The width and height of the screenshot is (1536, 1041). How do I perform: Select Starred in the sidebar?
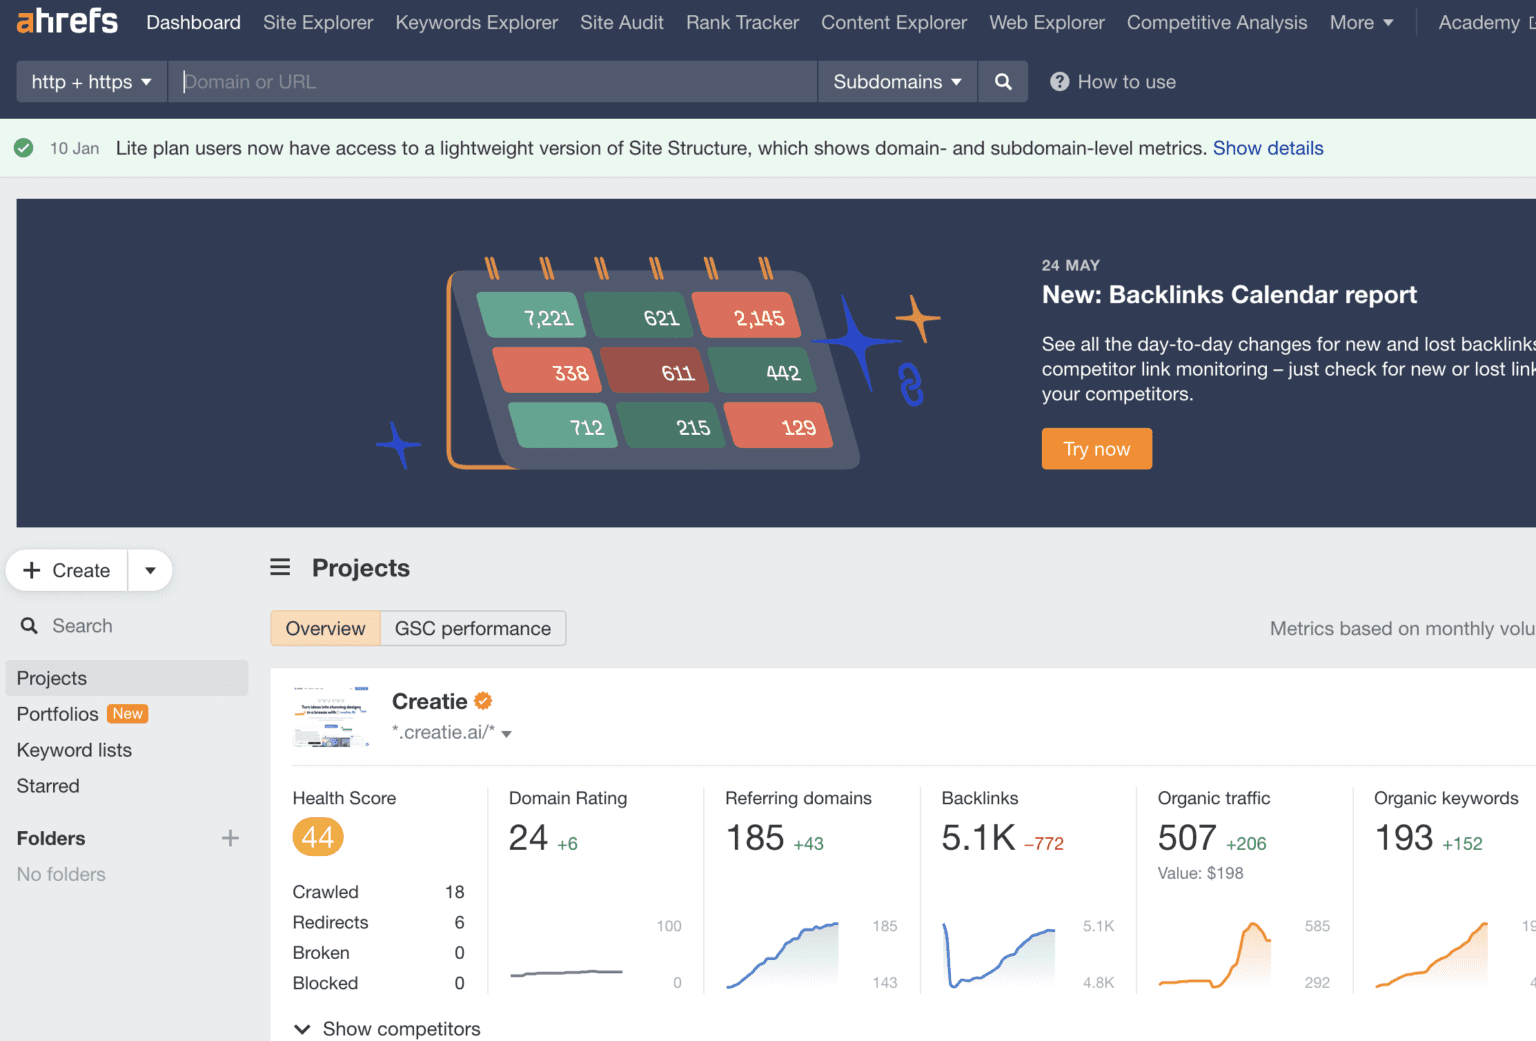[48, 786]
